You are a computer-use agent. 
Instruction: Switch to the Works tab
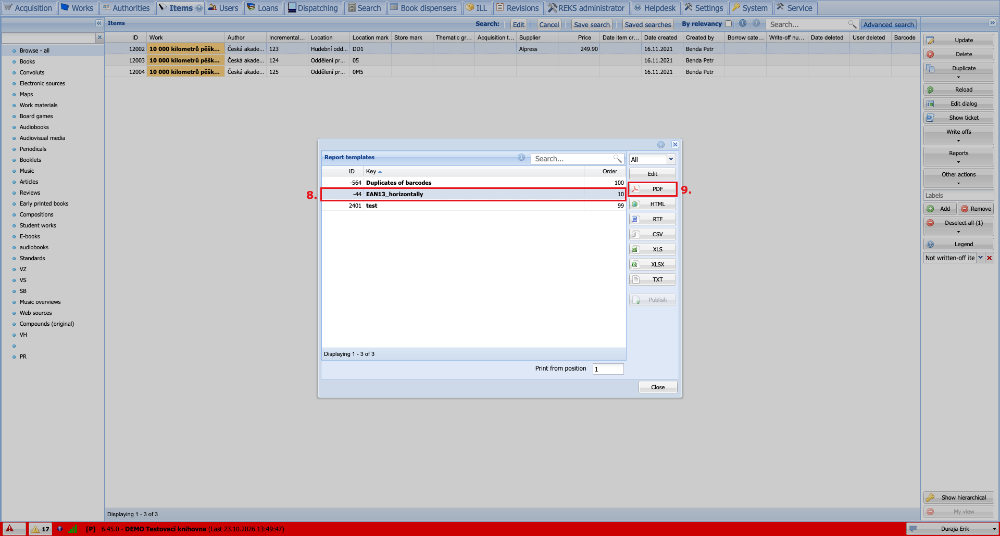(77, 8)
